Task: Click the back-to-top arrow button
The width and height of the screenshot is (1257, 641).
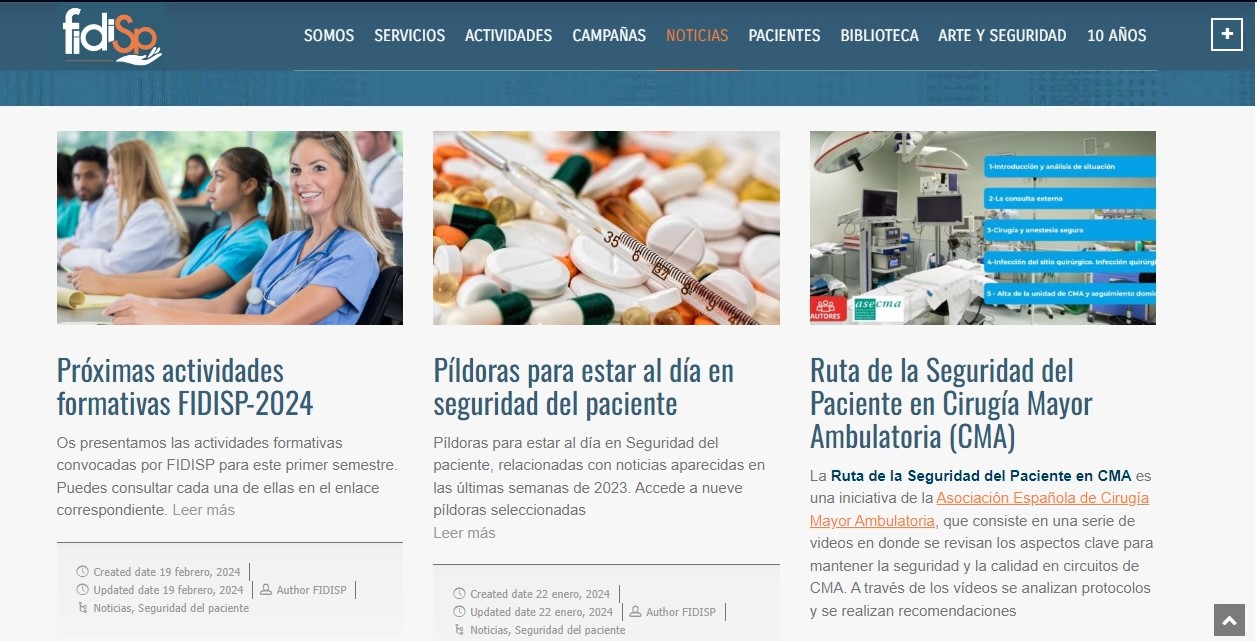Action: coord(1229,620)
